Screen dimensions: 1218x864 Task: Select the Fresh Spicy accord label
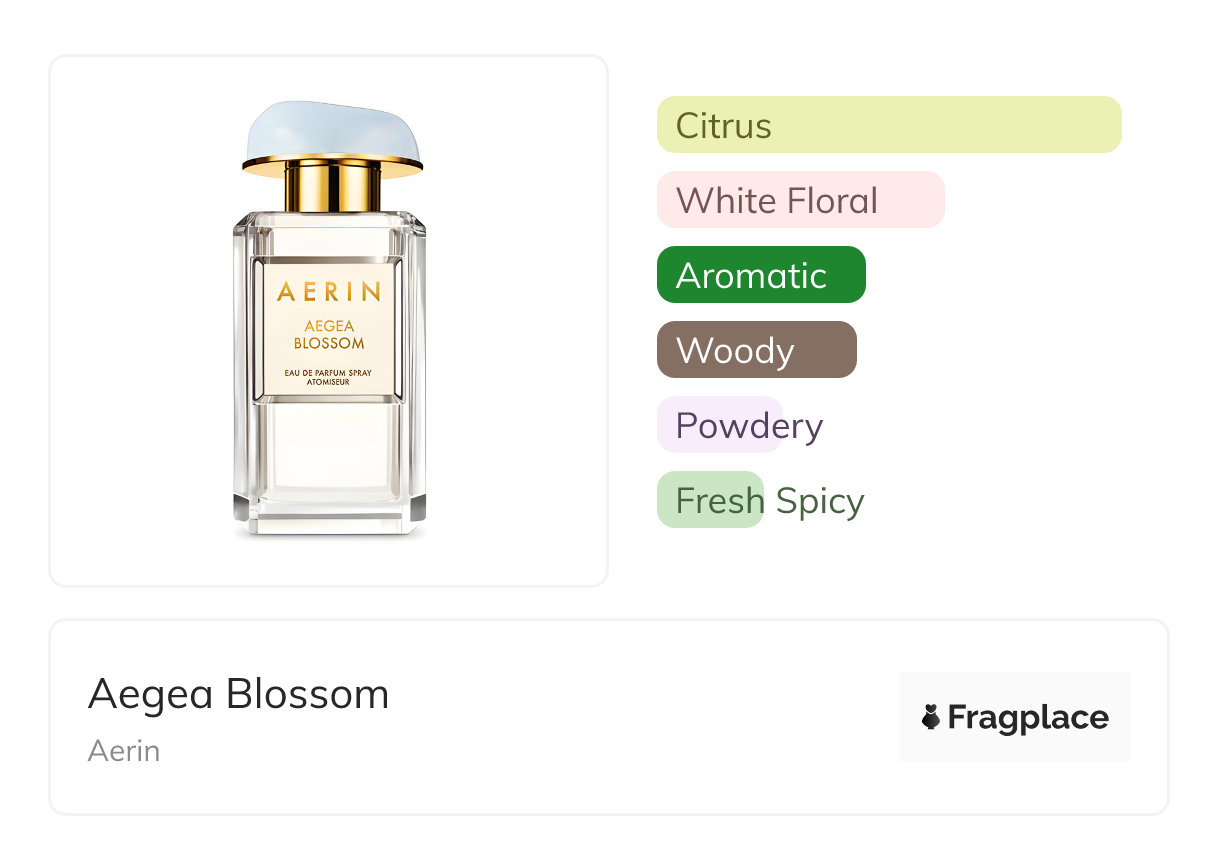tap(769, 501)
